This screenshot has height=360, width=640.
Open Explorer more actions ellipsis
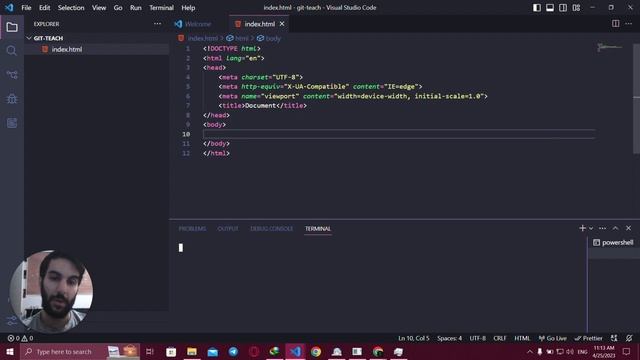click(158, 24)
